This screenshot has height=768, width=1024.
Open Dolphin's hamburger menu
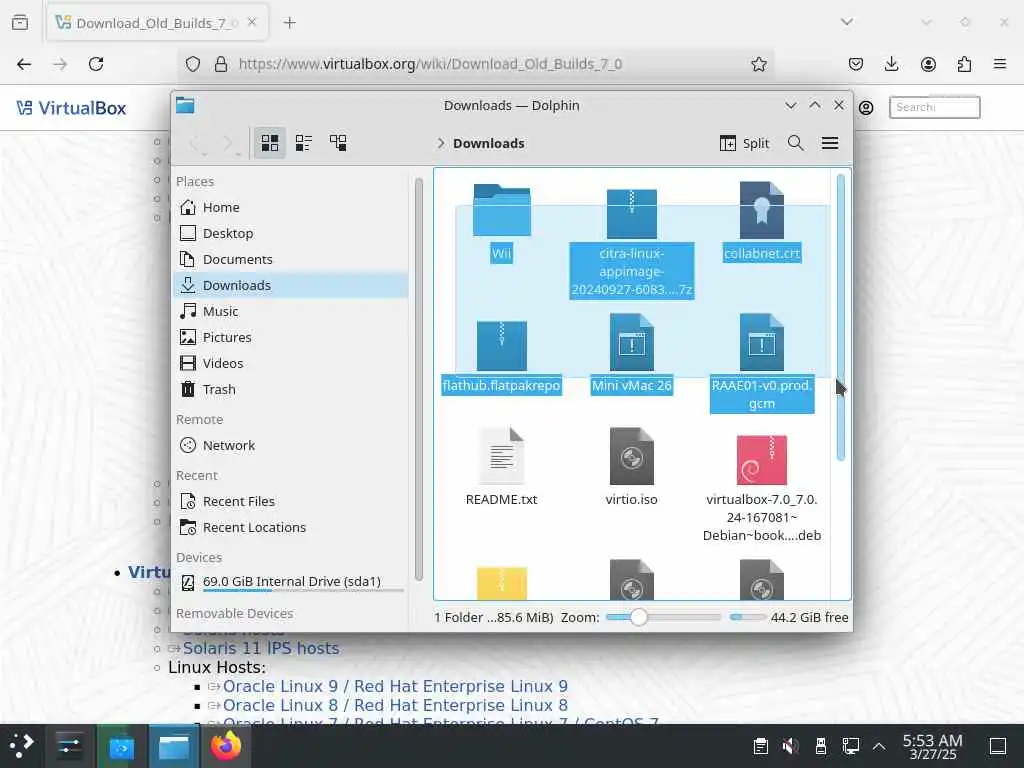(830, 143)
